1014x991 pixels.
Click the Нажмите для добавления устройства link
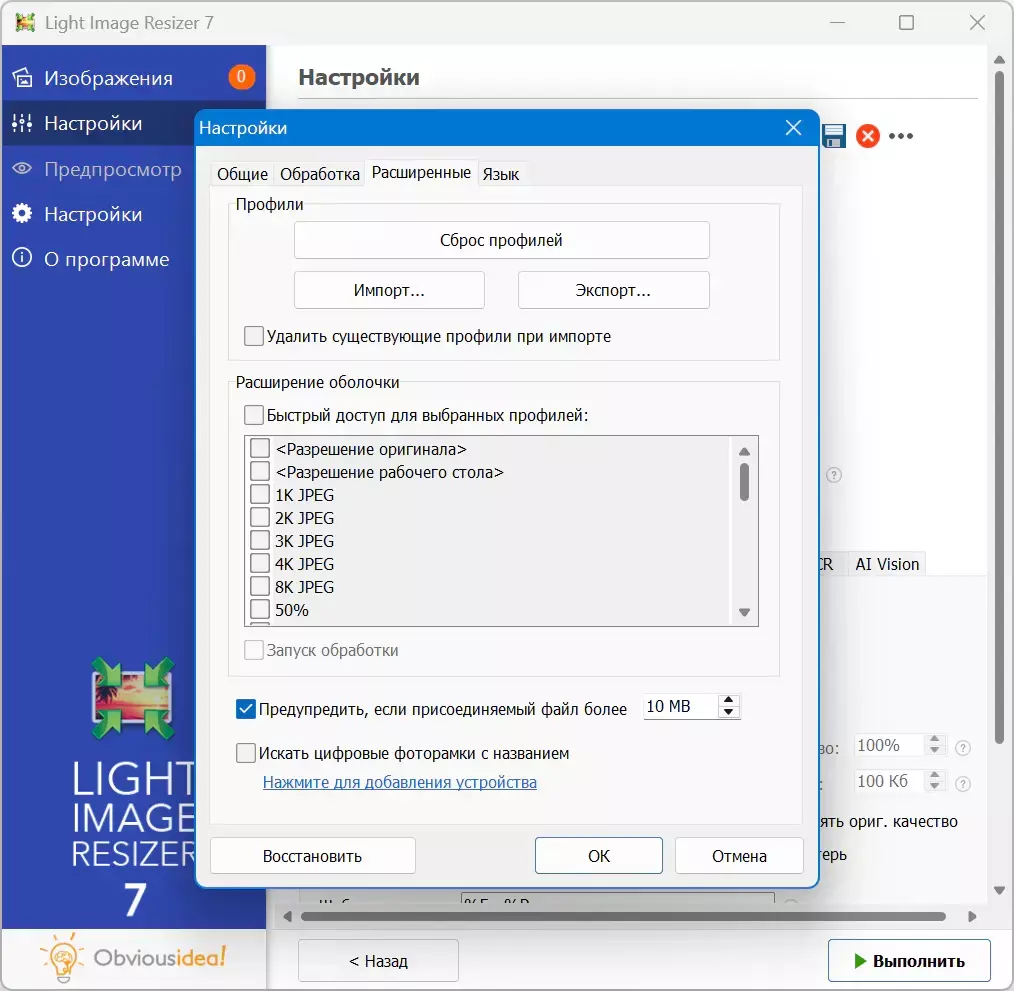tap(399, 782)
